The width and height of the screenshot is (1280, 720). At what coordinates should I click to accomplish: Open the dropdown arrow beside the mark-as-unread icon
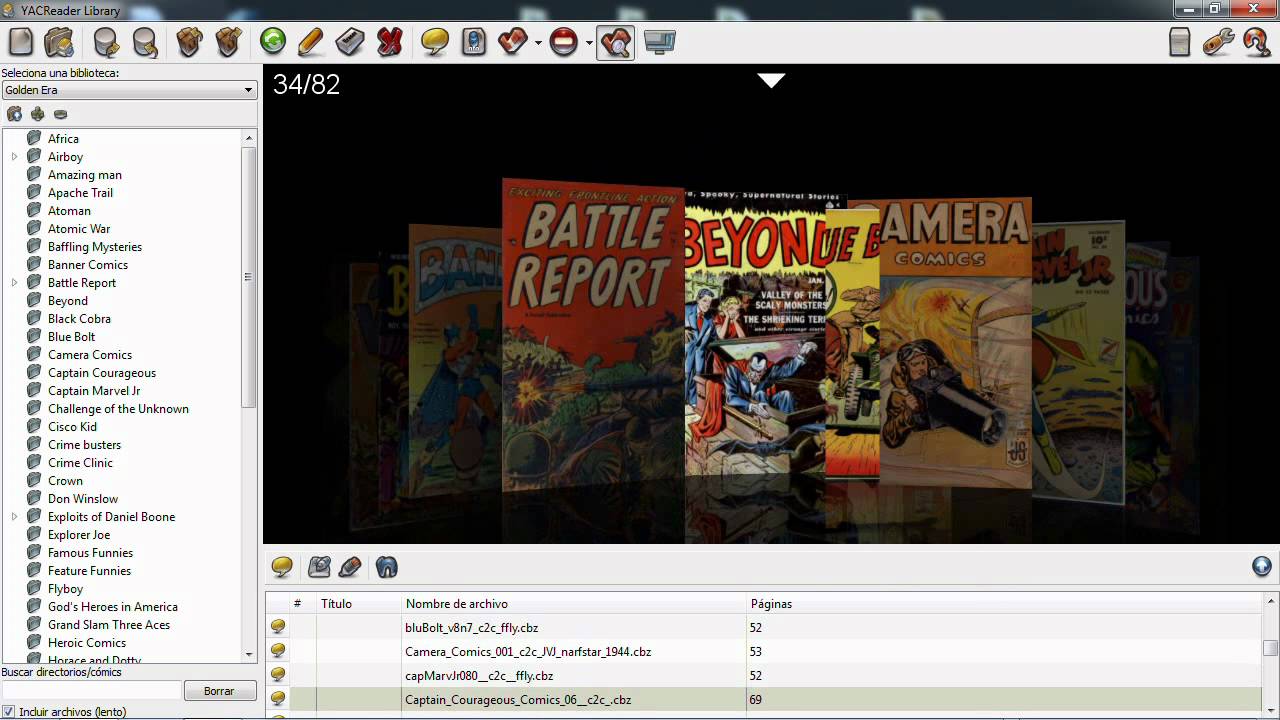pos(589,43)
